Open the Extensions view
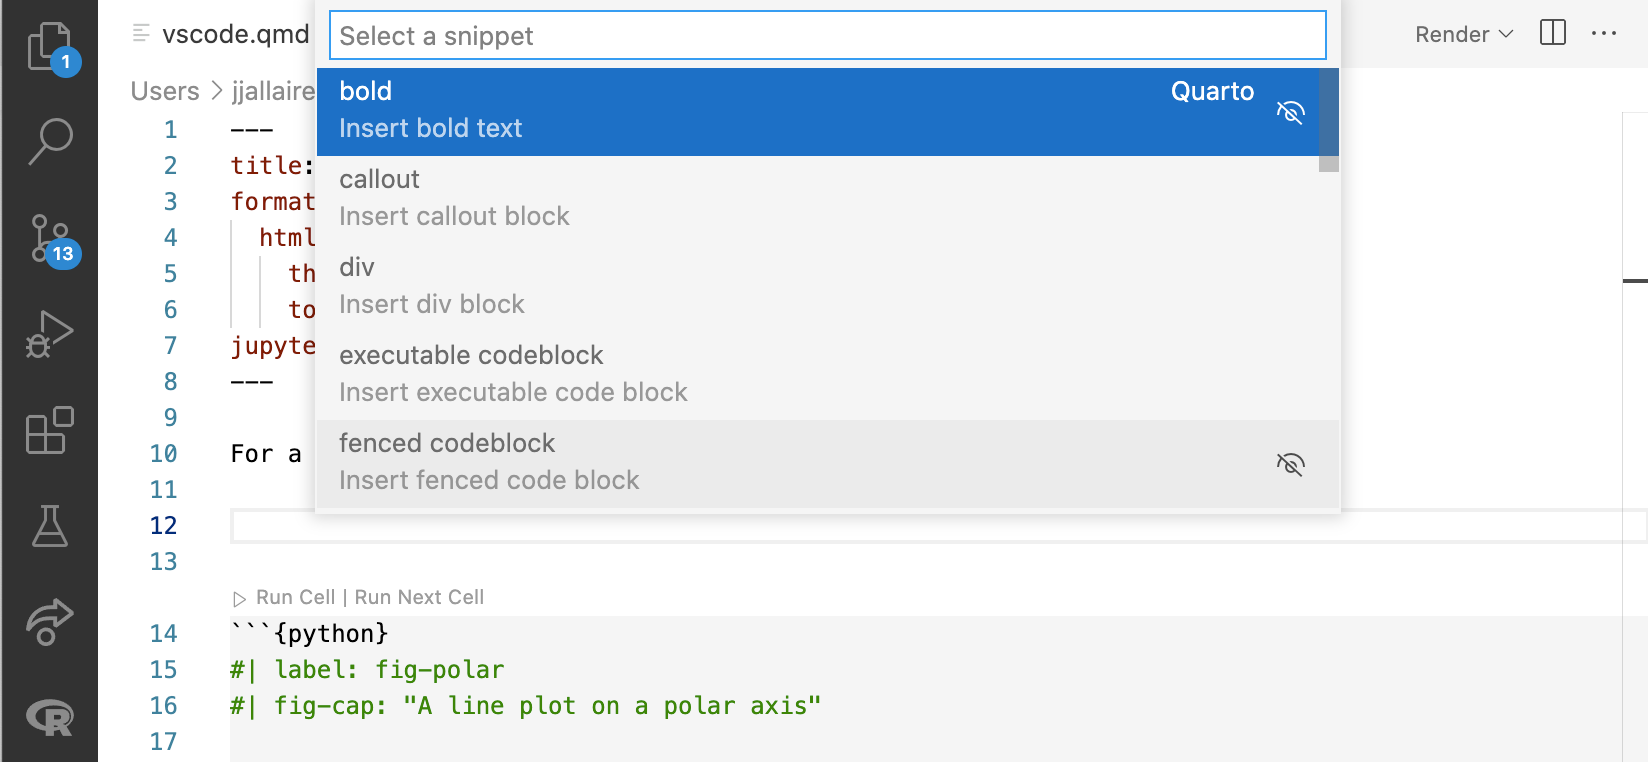The height and width of the screenshot is (762, 1648). (x=51, y=430)
